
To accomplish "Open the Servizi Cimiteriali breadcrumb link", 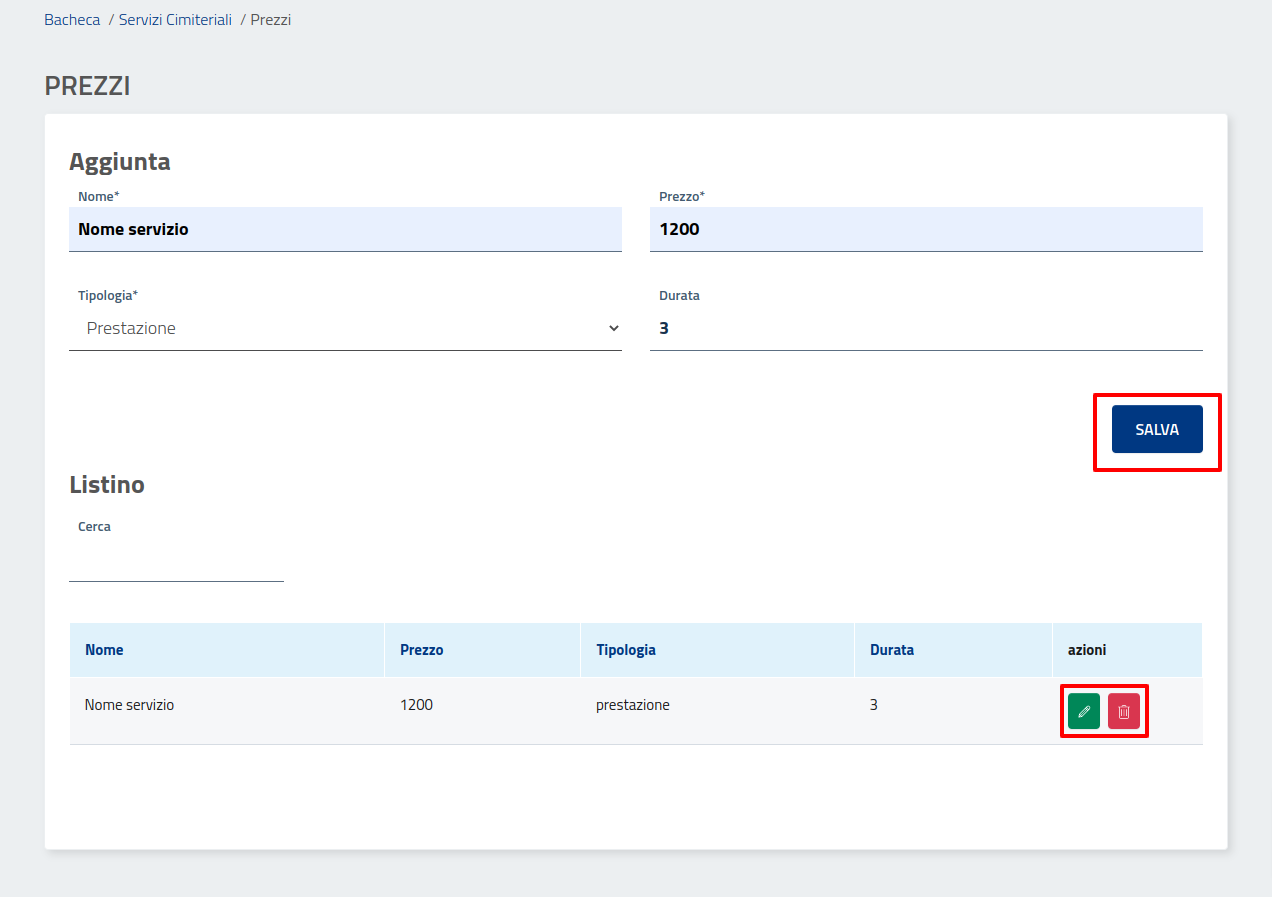I will (175, 20).
